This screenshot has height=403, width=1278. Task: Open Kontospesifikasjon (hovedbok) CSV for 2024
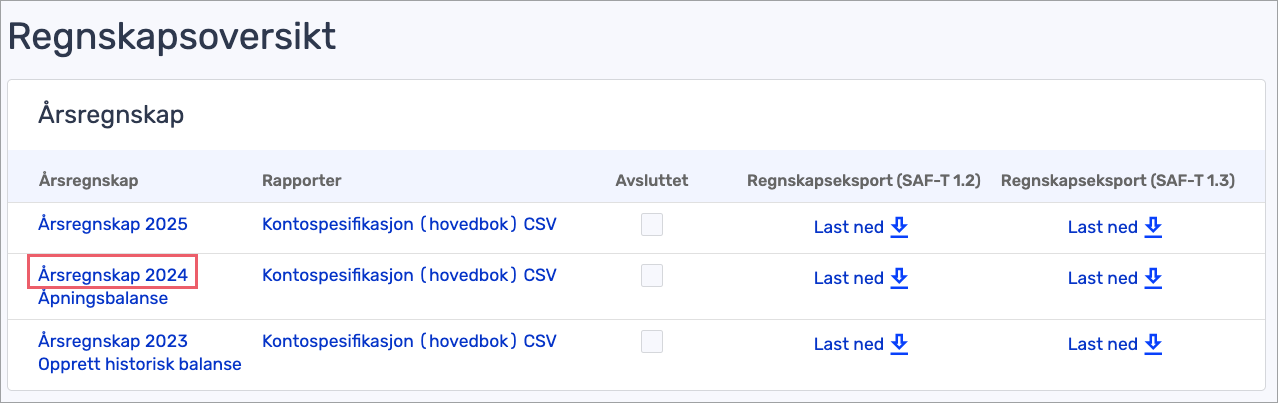pyautogui.click(x=409, y=275)
